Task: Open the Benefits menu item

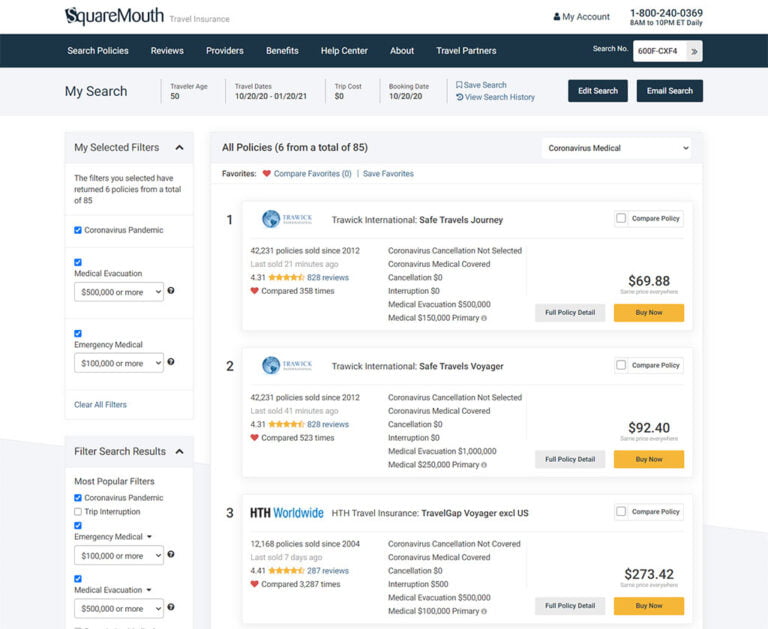Action: [282, 51]
